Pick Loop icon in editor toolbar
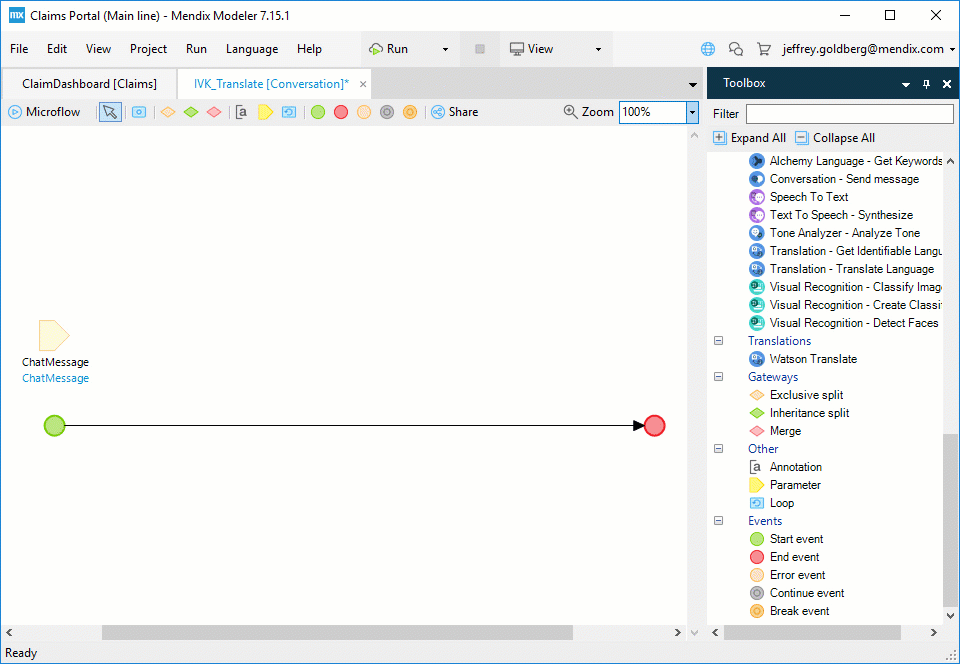The image size is (960, 664). pyautogui.click(x=289, y=112)
